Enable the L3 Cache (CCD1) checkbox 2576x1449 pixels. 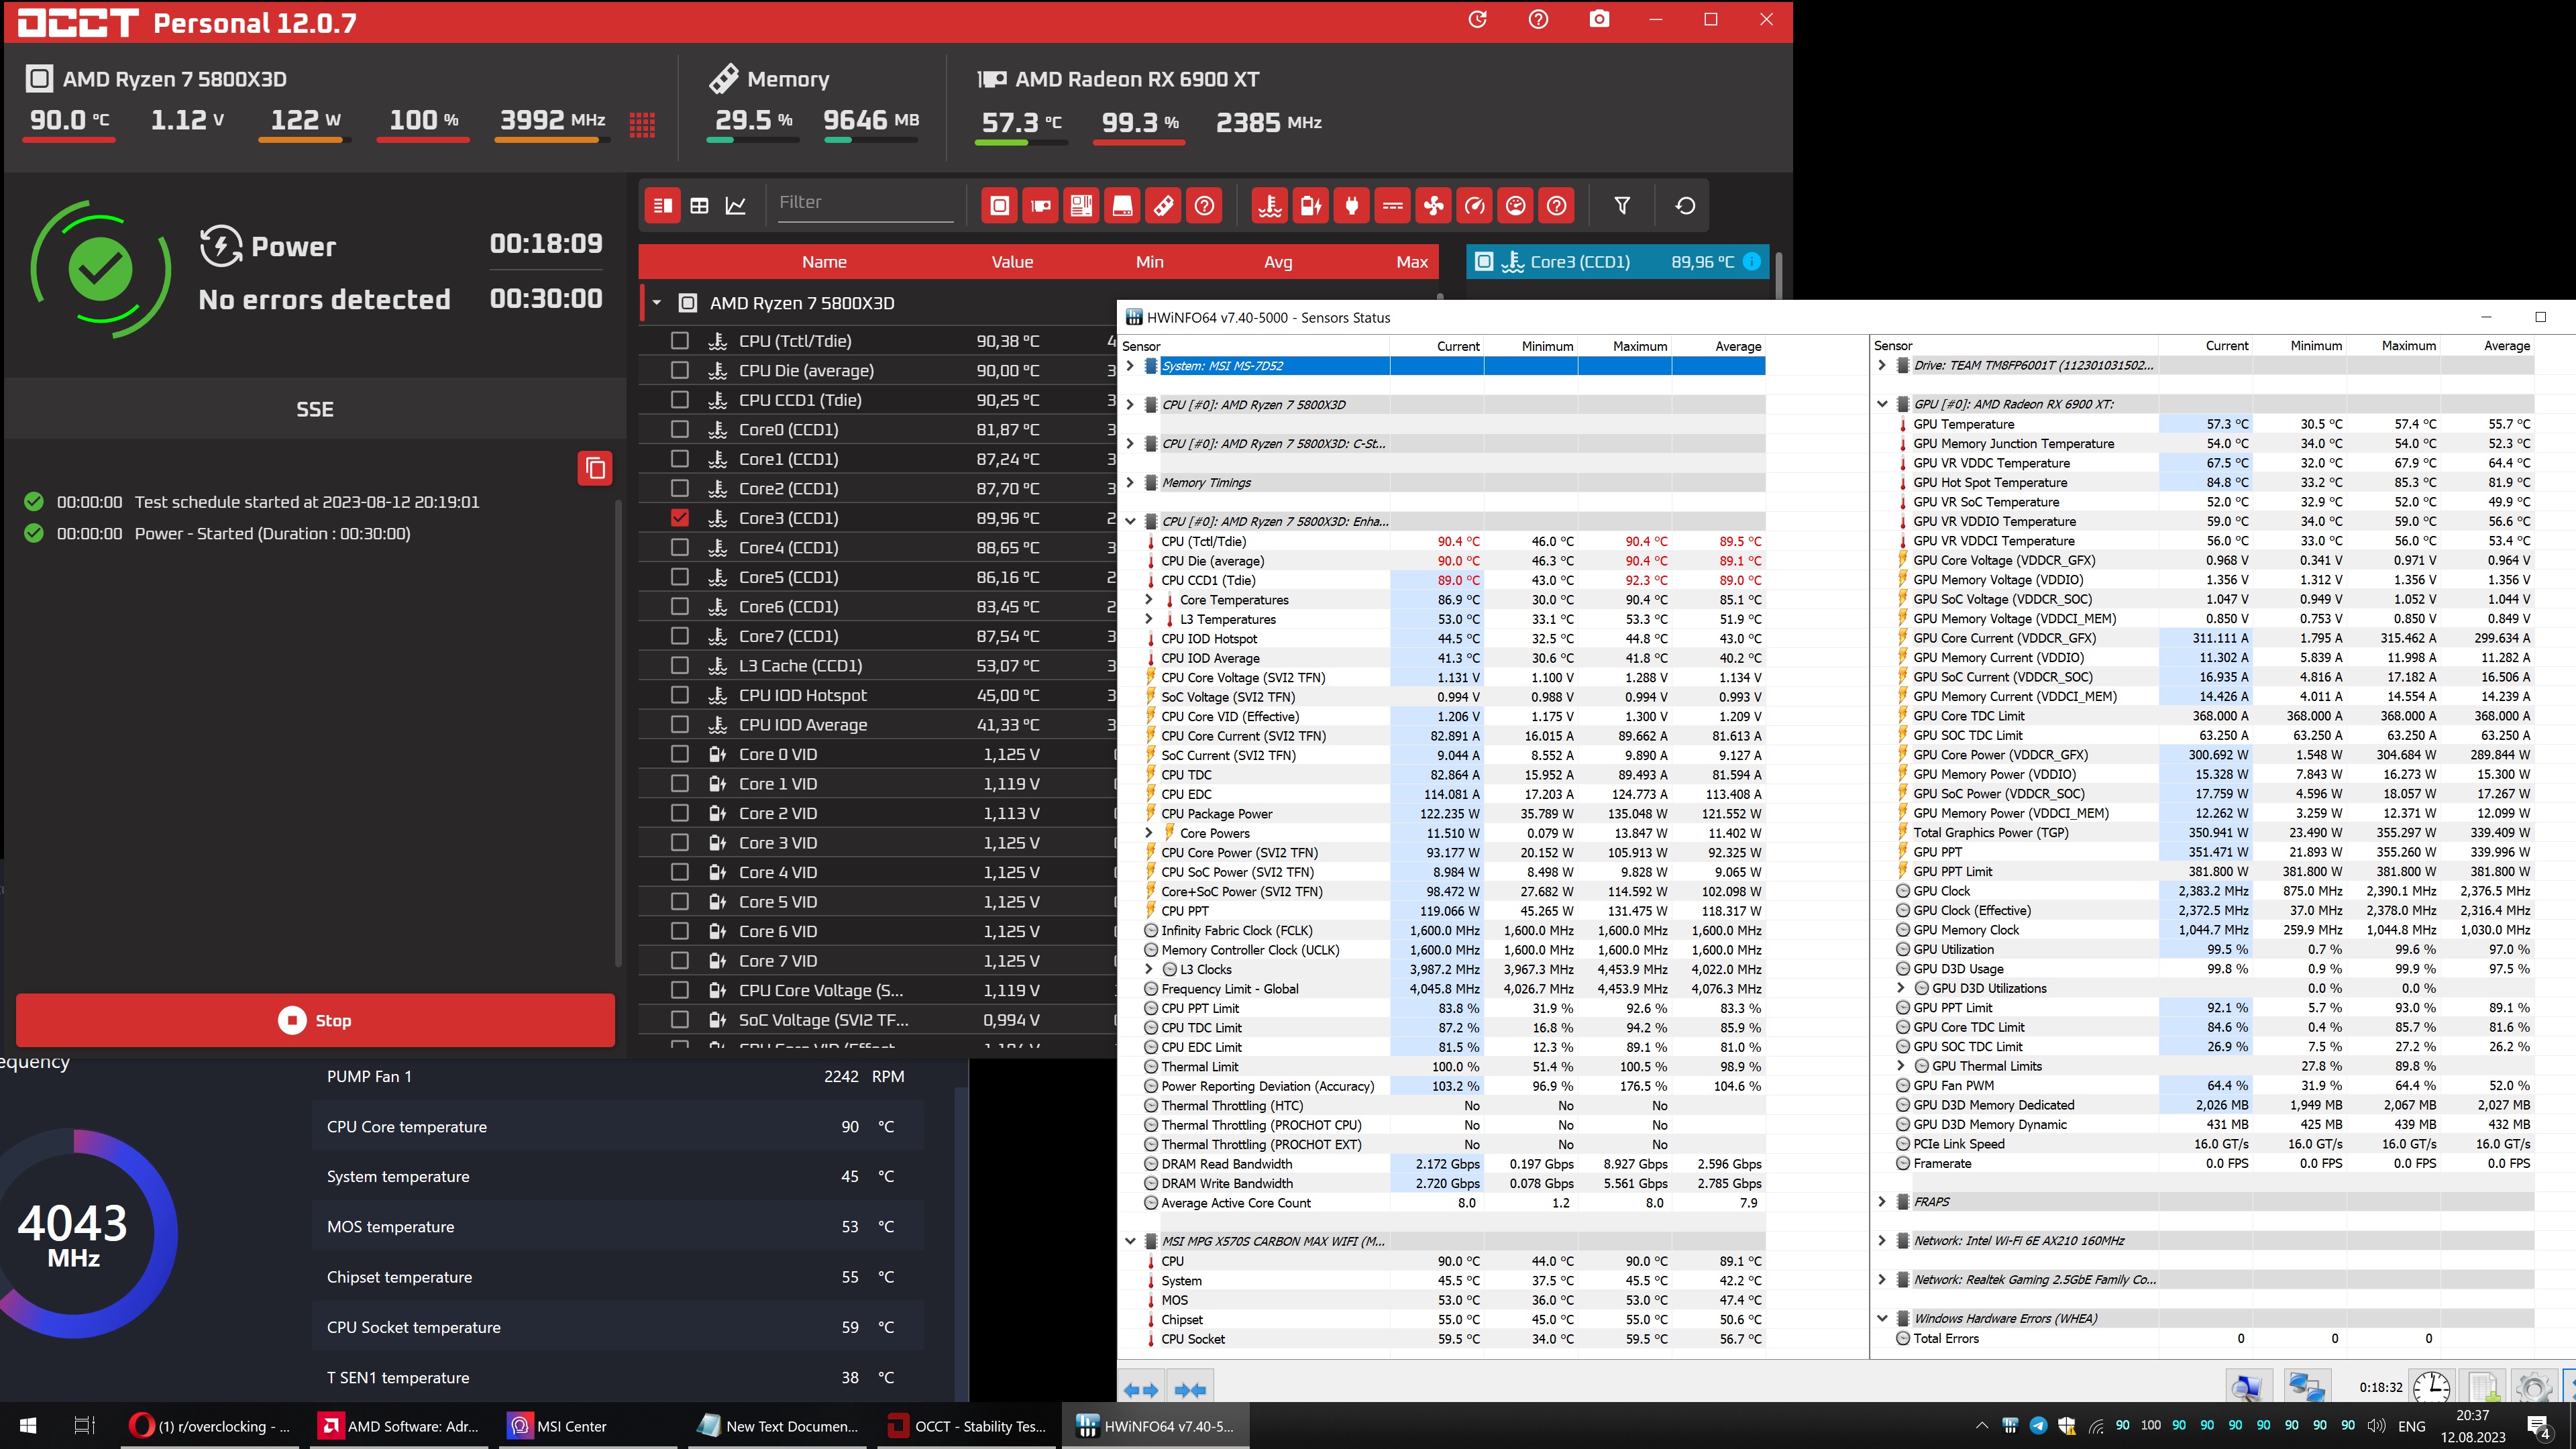coord(680,666)
